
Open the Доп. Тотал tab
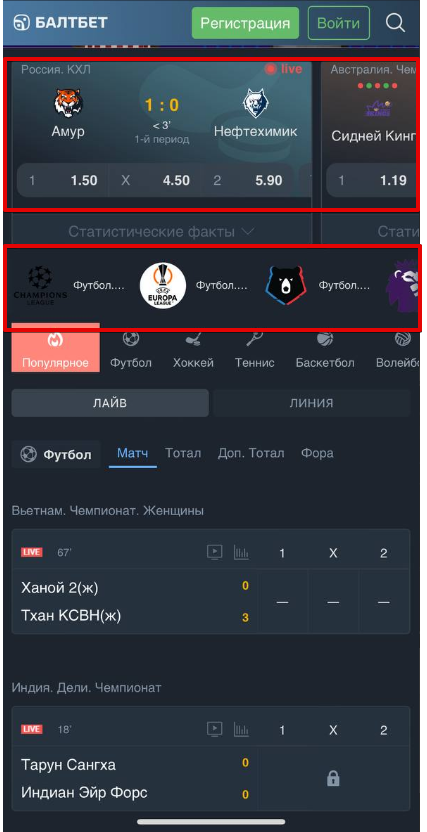(251, 453)
